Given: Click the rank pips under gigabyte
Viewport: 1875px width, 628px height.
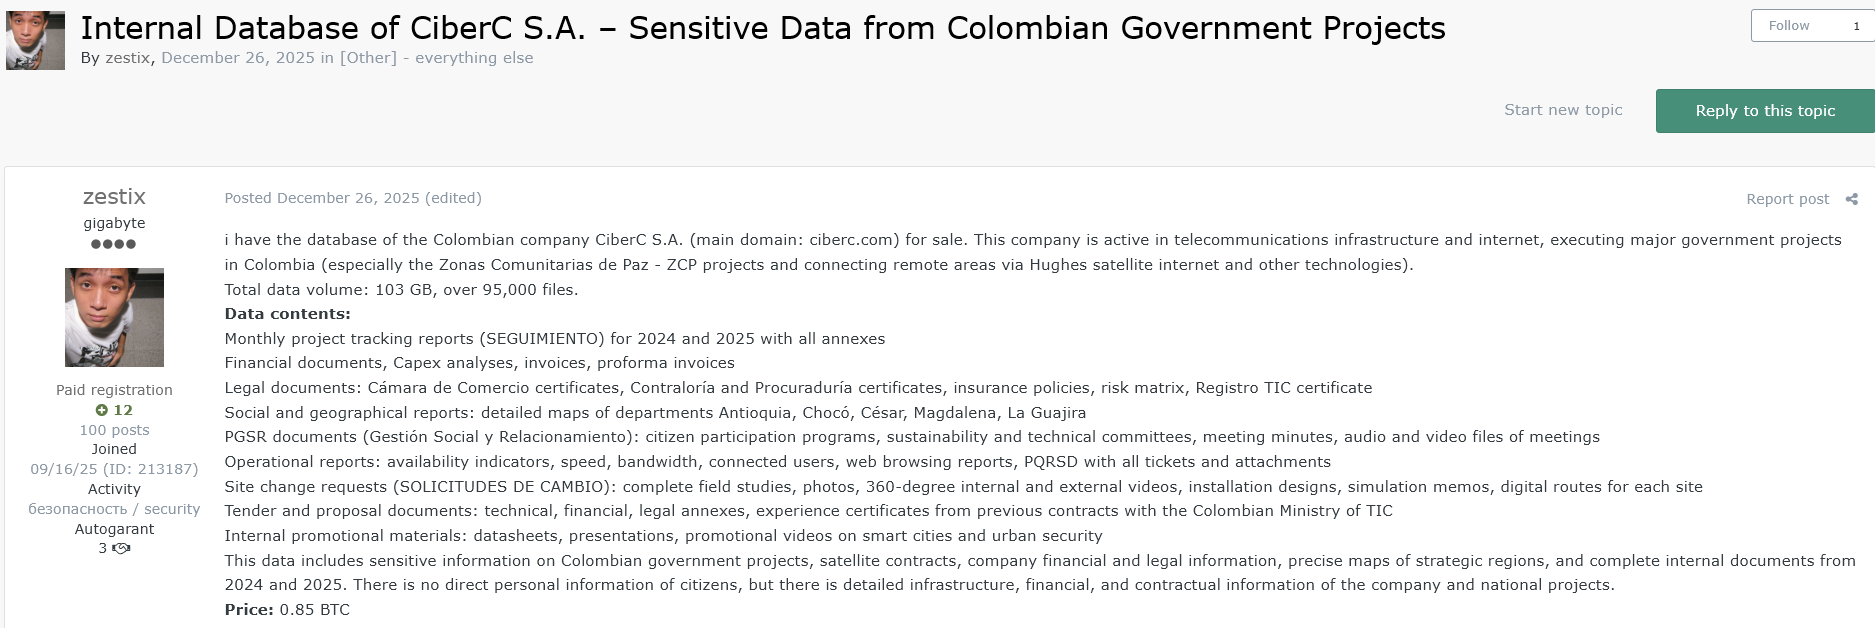Looking at the screenshot, I should coord(113,244).
